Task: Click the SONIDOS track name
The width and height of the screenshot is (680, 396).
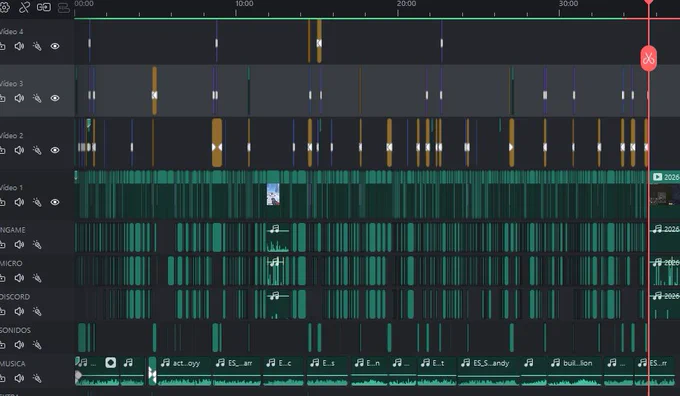Action: tap(15, 330)
